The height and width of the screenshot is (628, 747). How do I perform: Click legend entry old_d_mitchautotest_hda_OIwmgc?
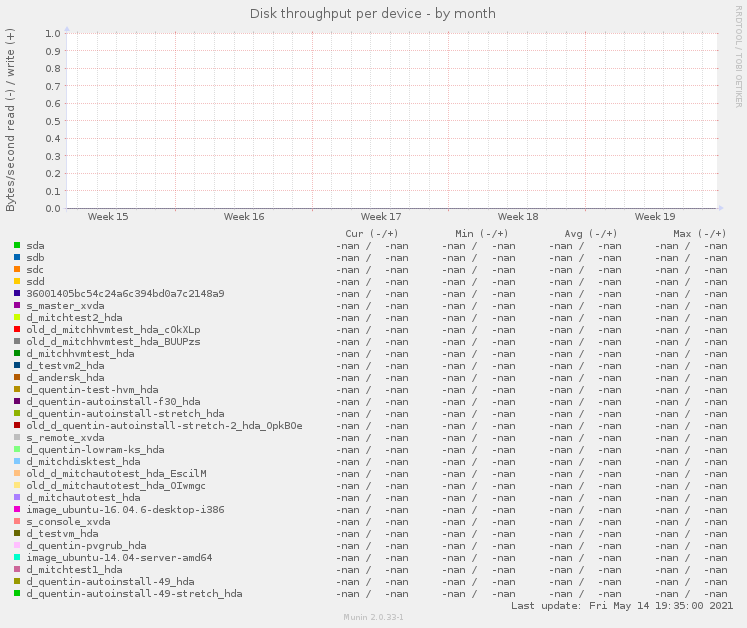[x=116, y=486]
